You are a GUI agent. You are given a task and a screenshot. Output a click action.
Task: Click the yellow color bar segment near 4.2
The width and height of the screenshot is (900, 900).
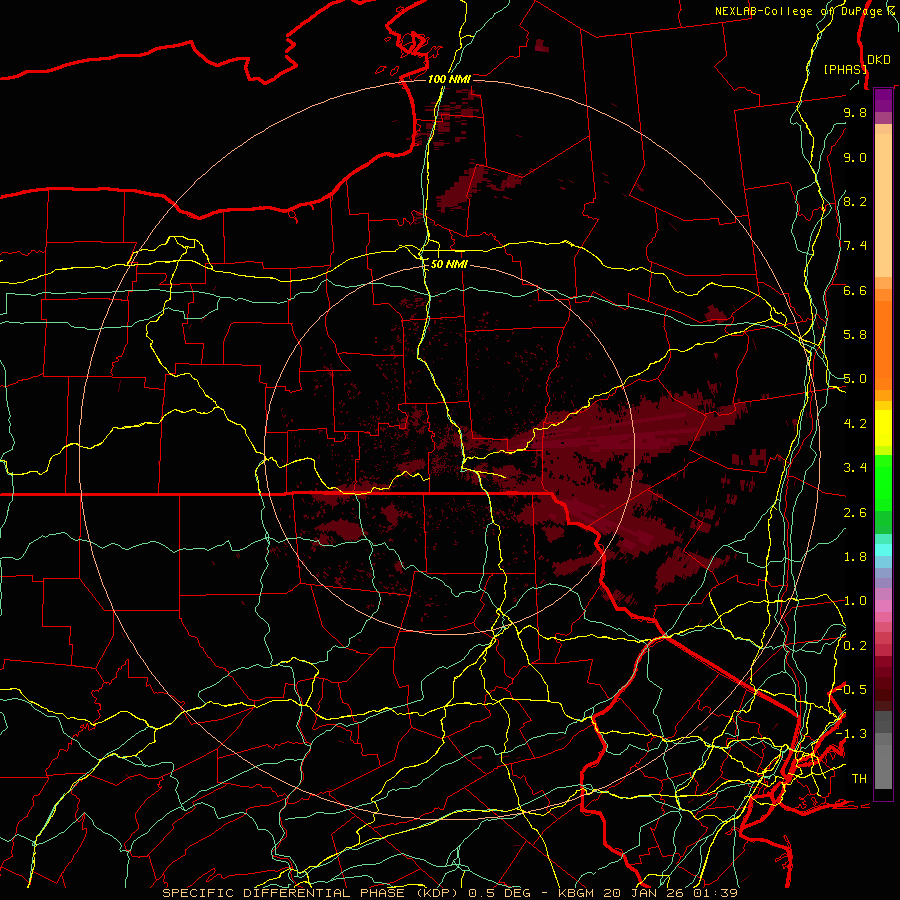(x=883, y=428)
